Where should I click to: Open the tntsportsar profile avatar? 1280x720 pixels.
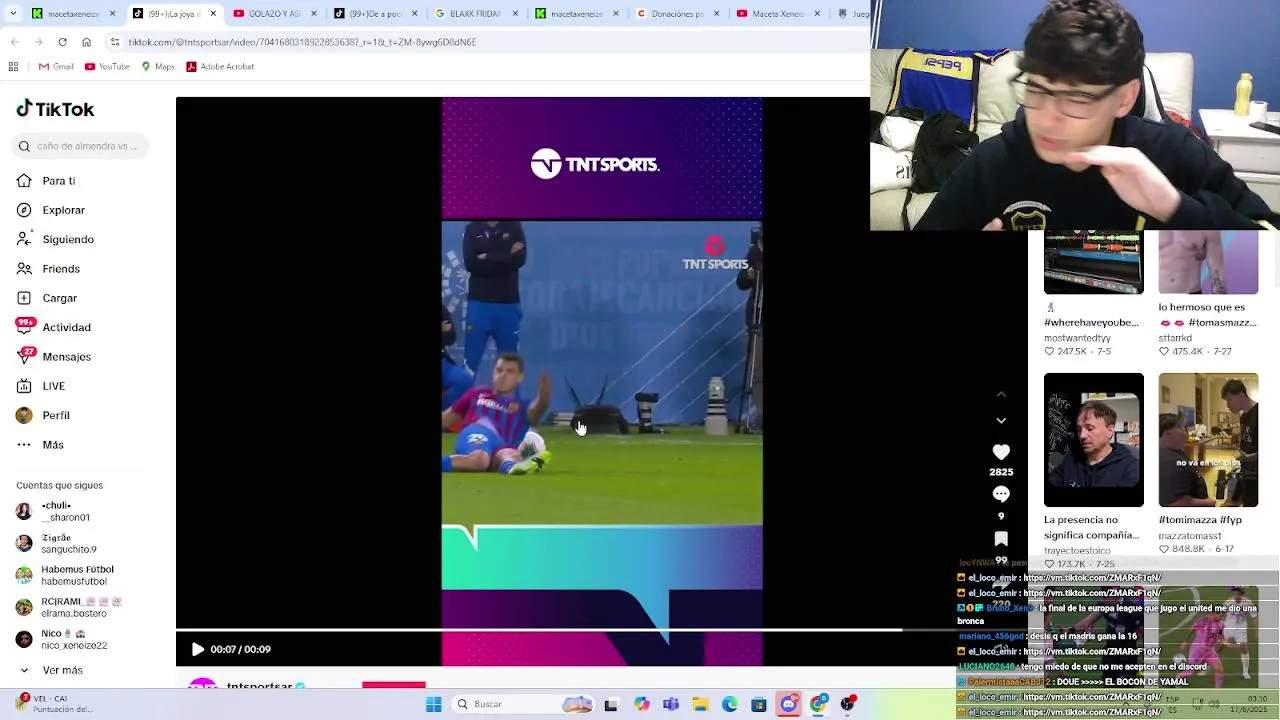[x=203, y=684]
